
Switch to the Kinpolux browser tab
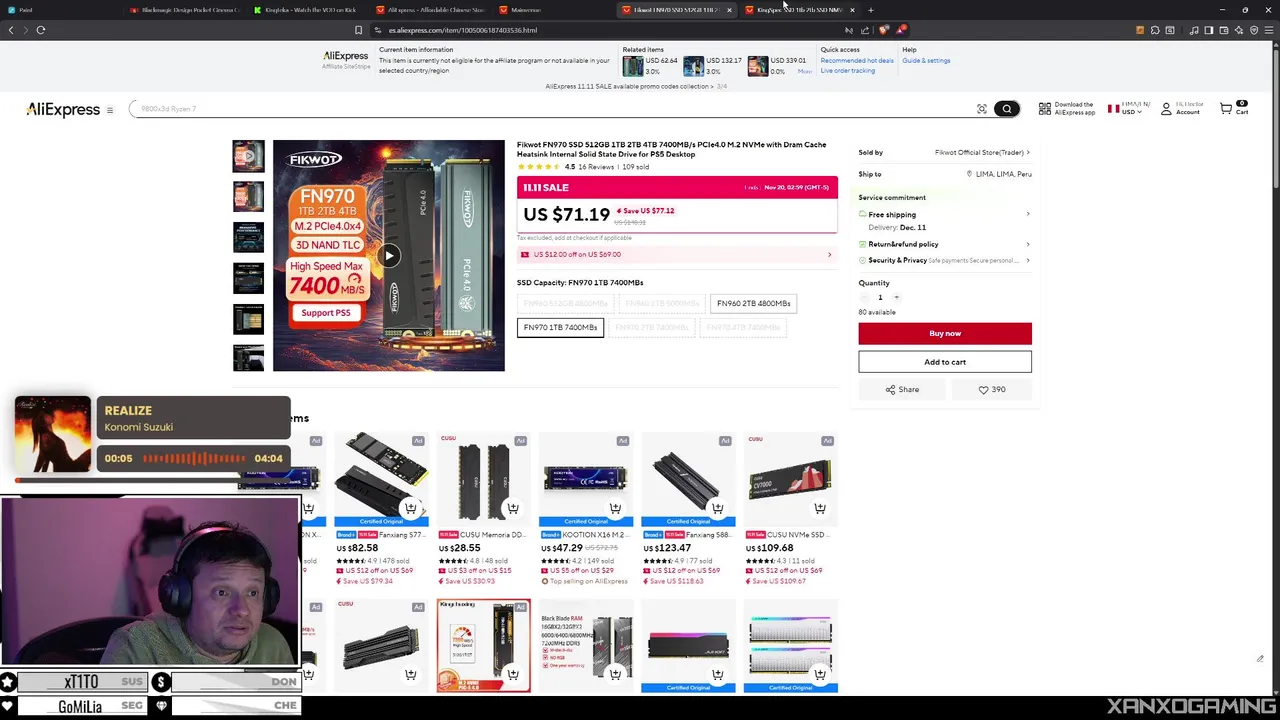[308, 10]
